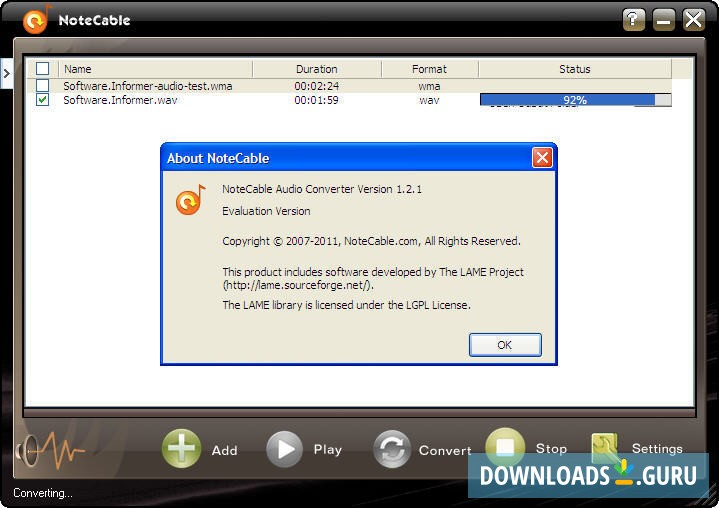Toggle the select-all checkbox in header

point(43,68)
